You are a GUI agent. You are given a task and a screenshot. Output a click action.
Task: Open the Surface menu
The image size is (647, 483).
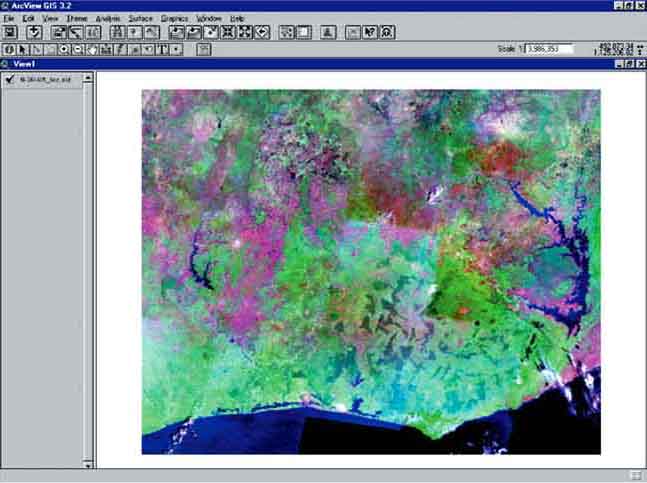141,18
